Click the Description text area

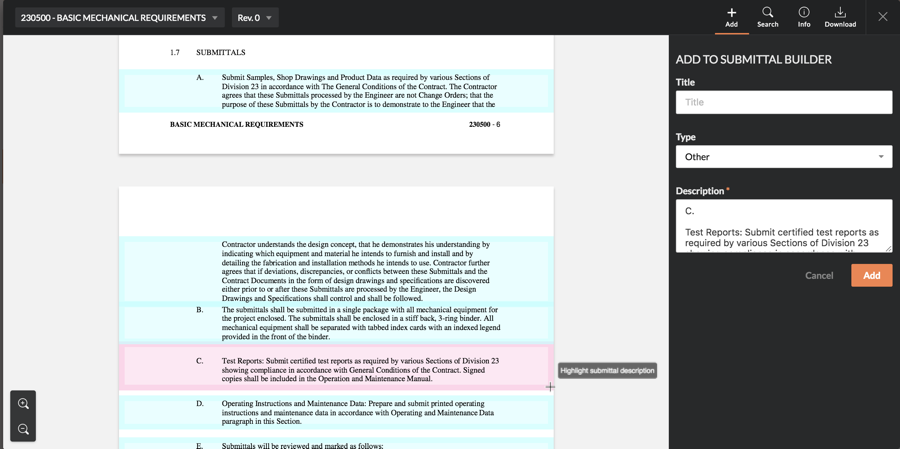pos(783,226)
